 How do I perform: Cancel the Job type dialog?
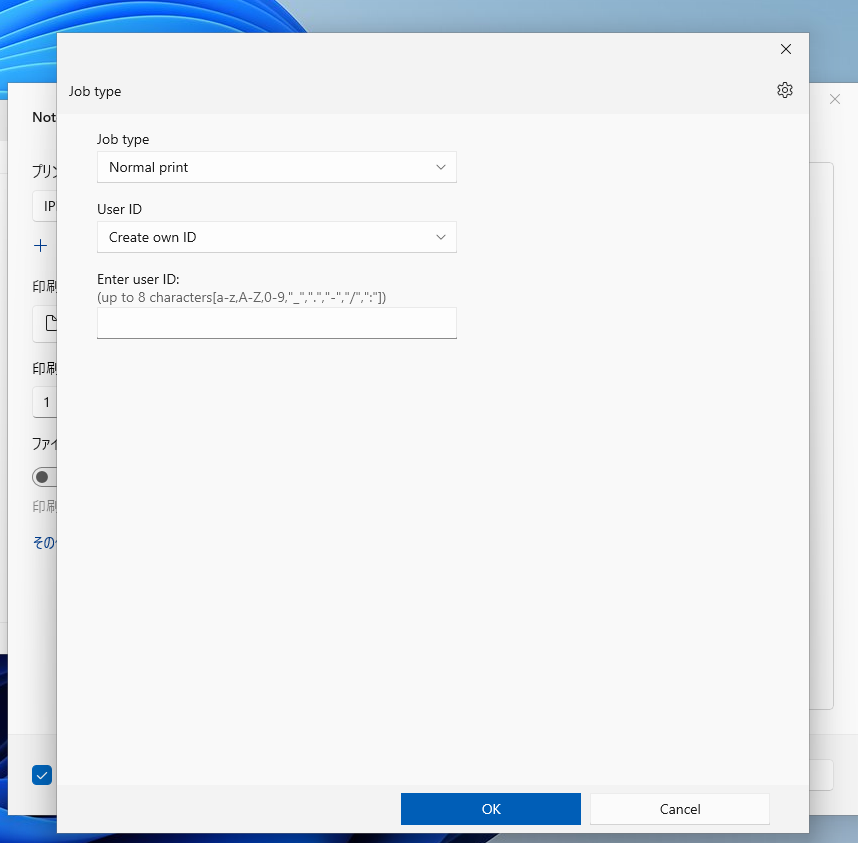(679, 809)
